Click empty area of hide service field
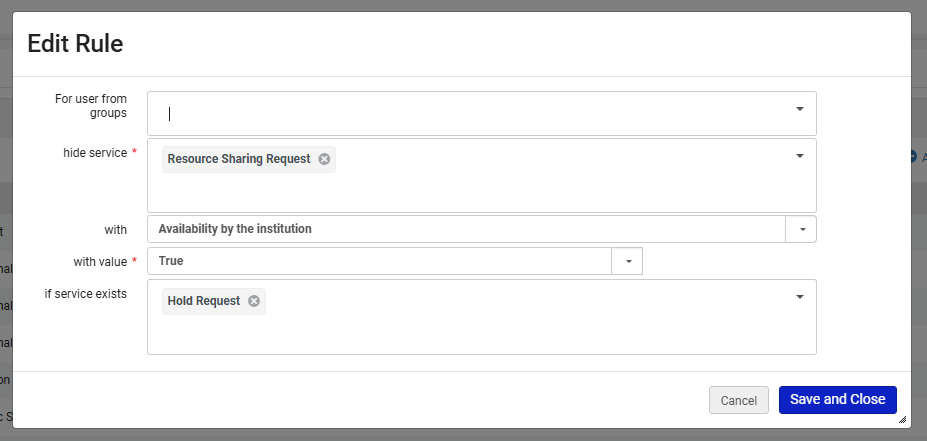927x441 pixels. pos(480,190)
